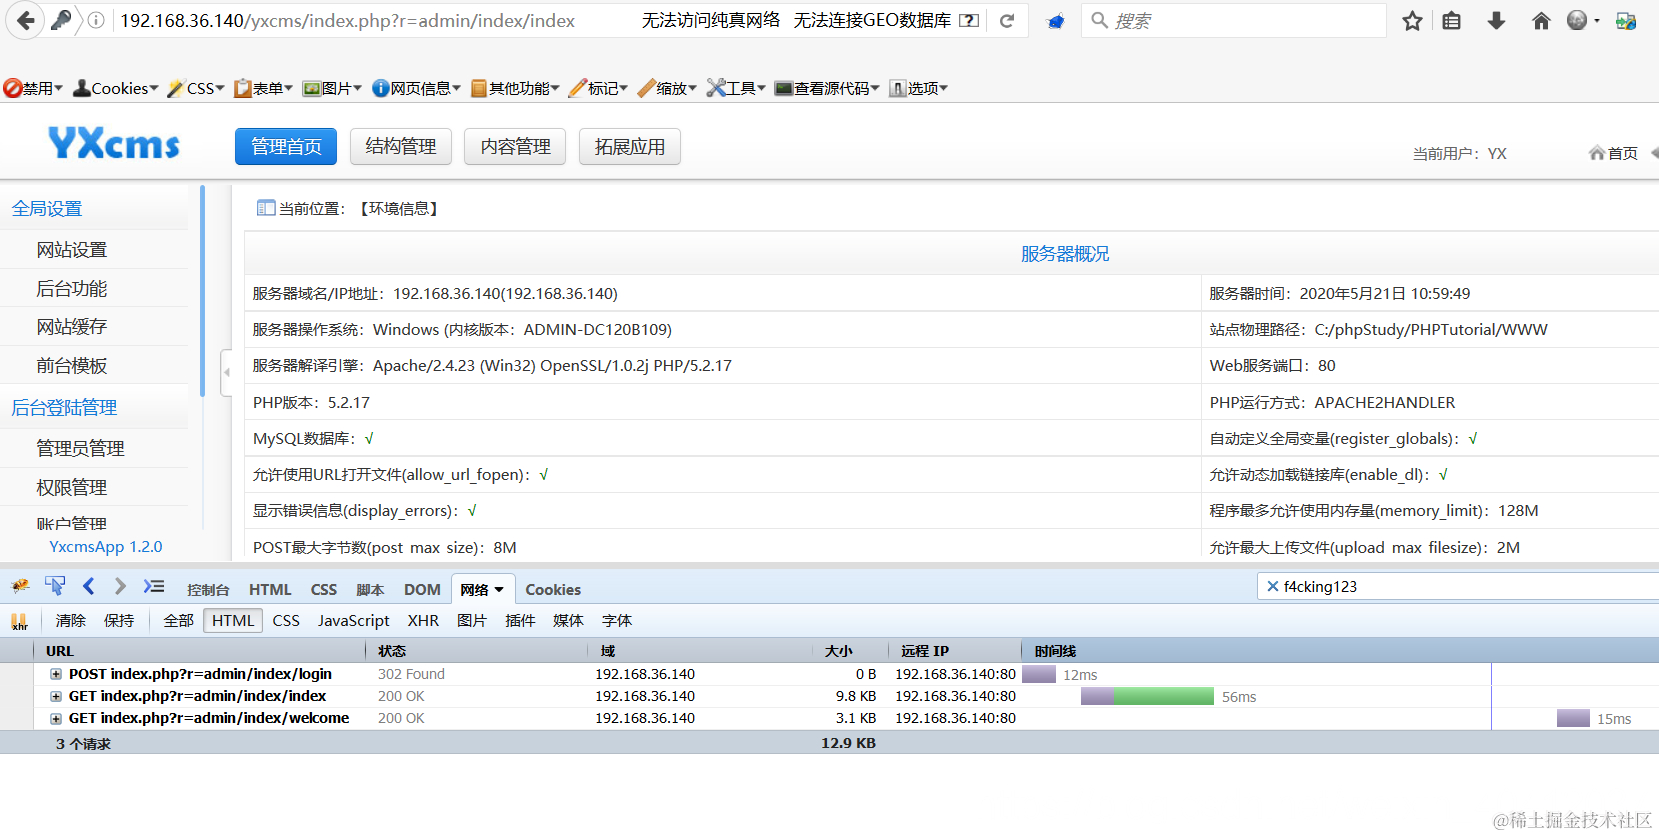Filter requests by 媒体

point(568,621)
